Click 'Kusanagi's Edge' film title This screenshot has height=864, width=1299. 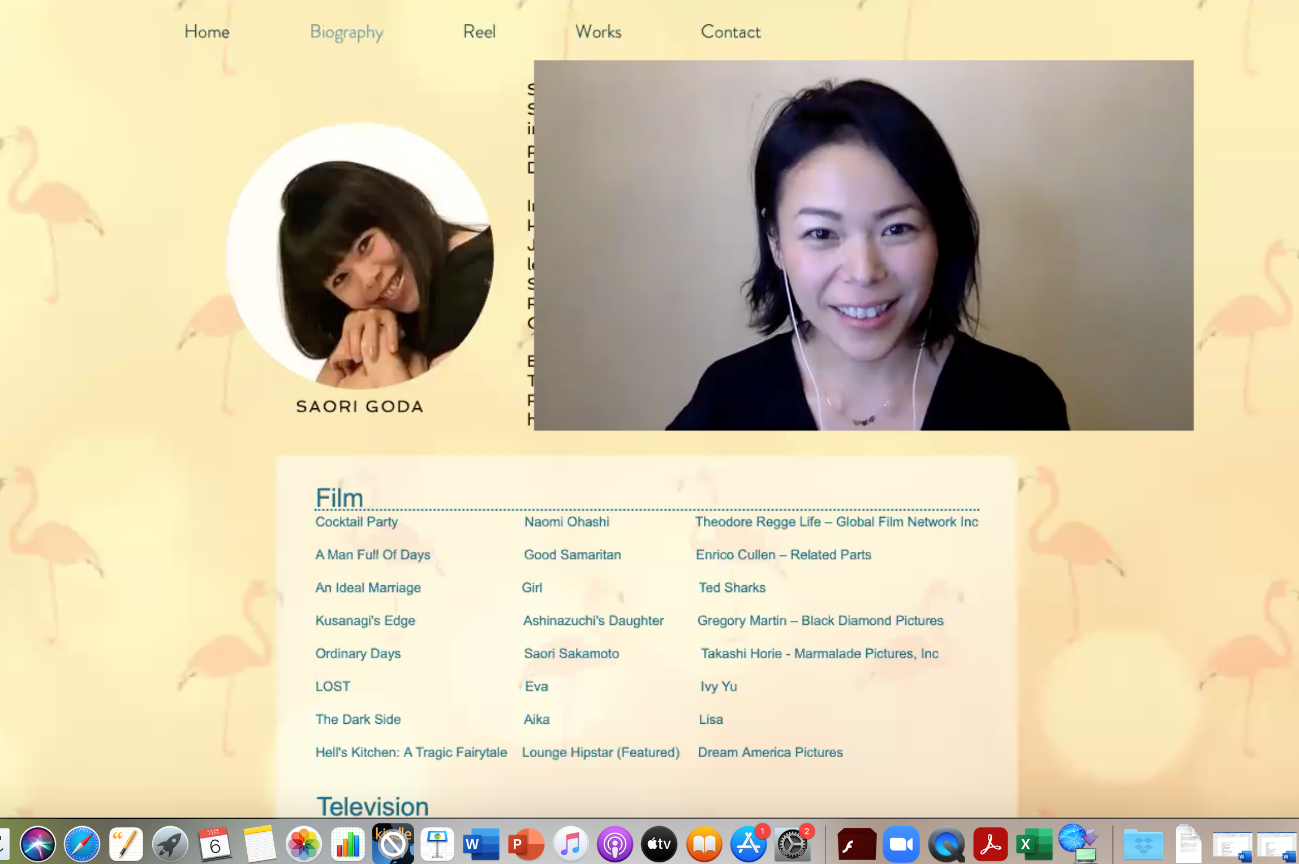(365, 621)
